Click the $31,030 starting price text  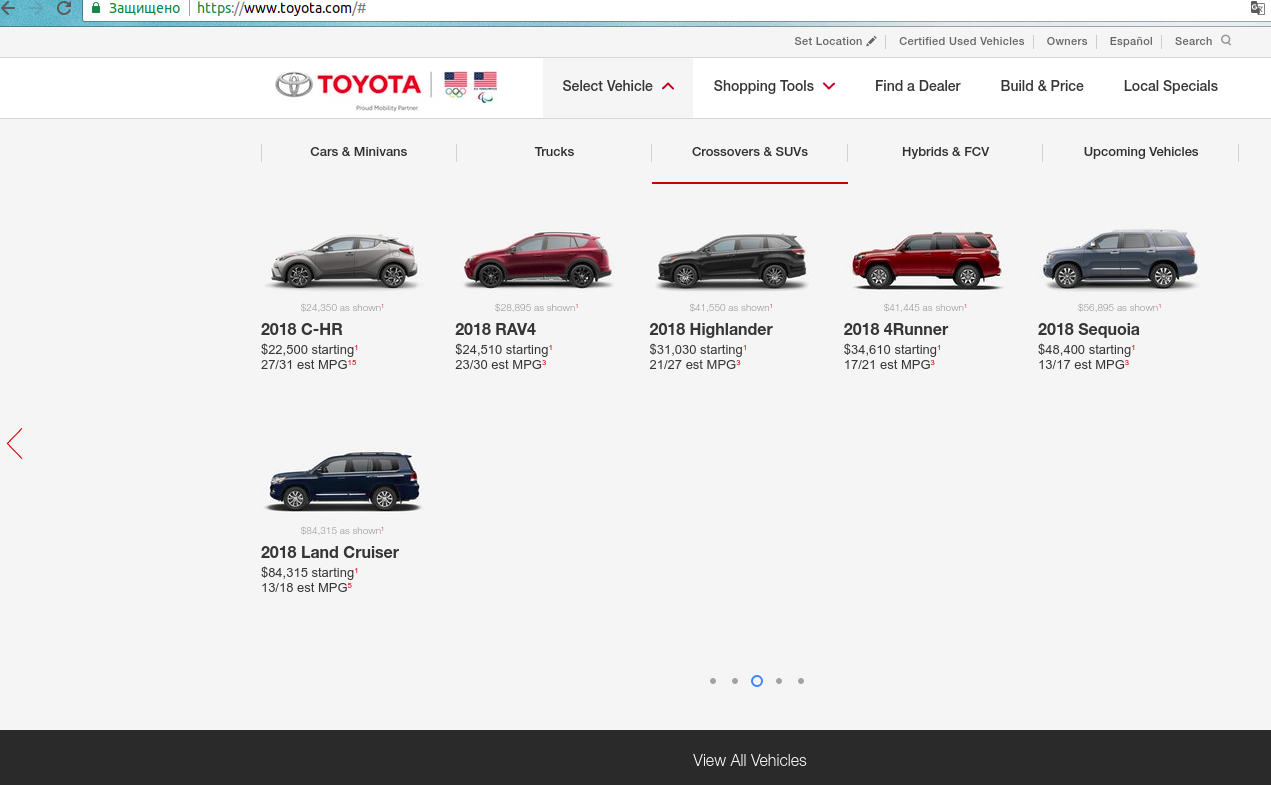(x=696, y=350)
